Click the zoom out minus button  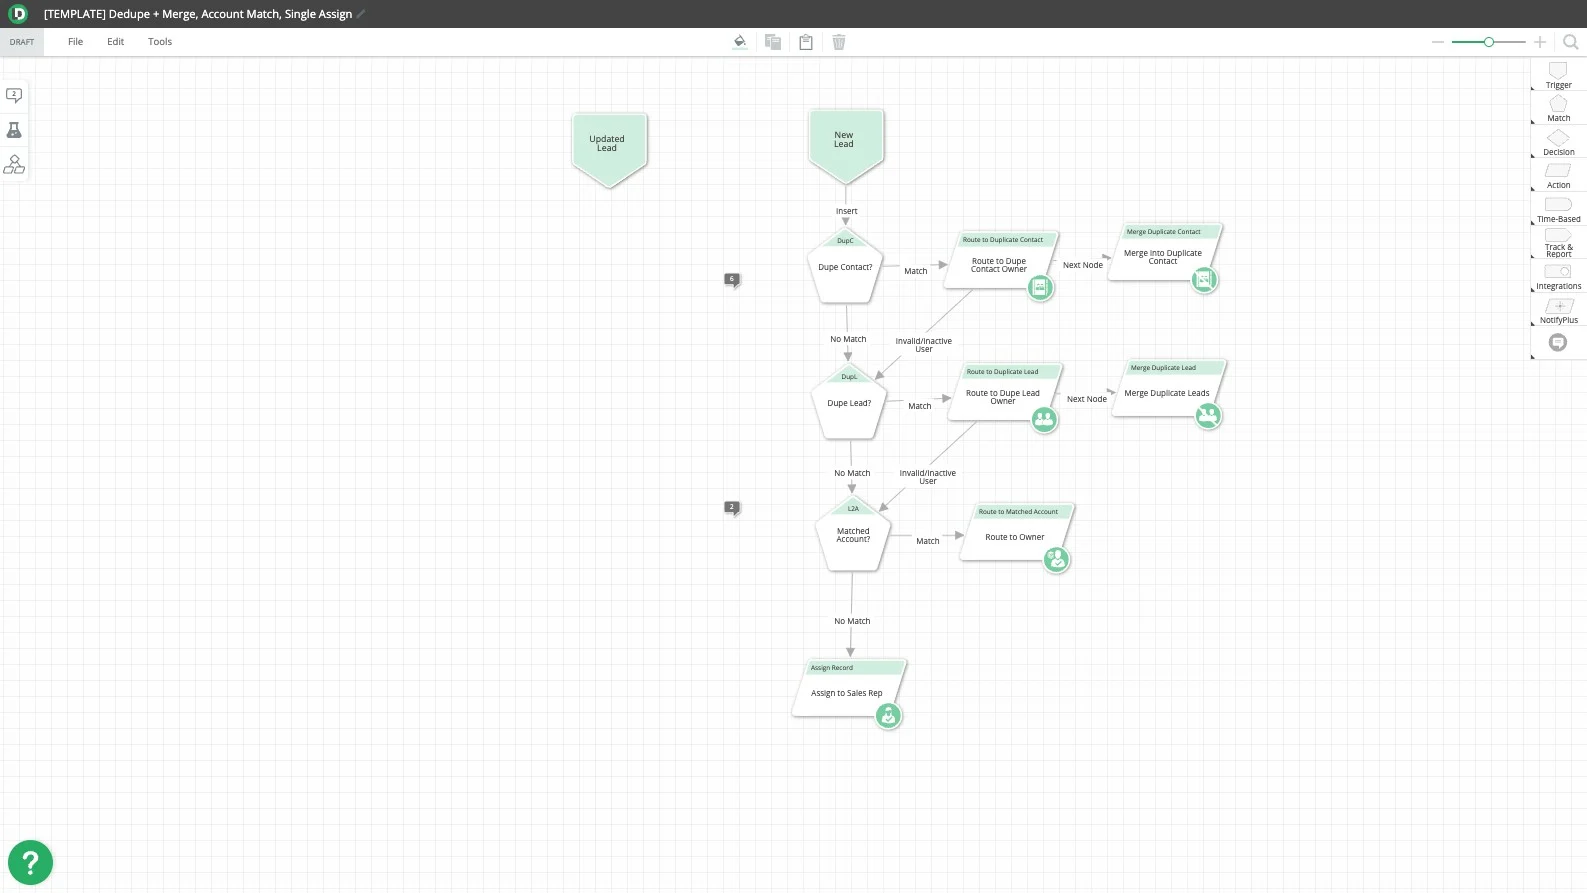point(1438,42)
